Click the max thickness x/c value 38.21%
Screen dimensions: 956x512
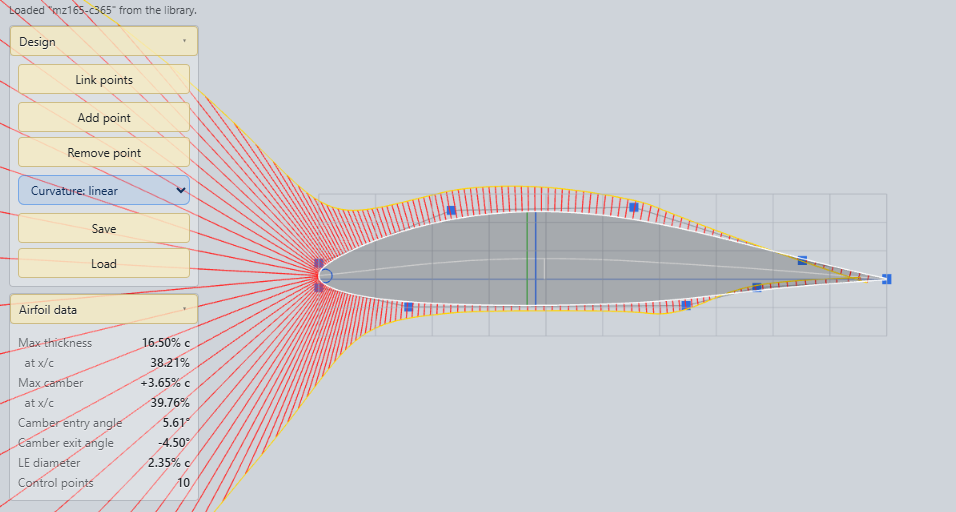pos(170,363)
